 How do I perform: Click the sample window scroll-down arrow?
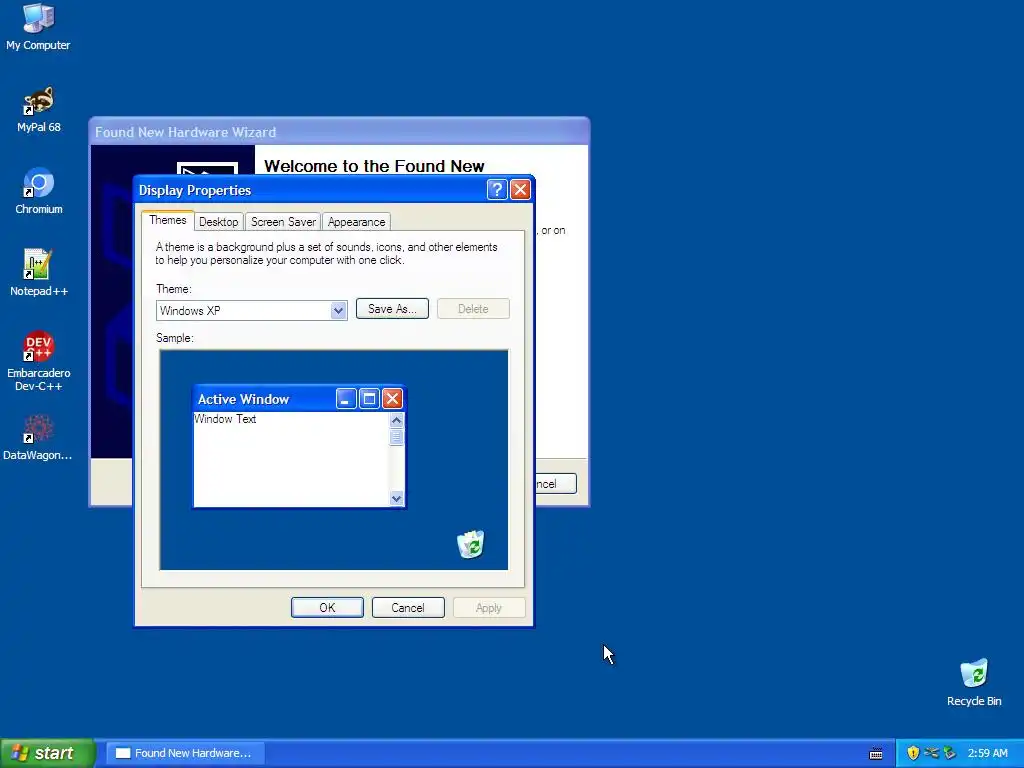(396, 499)
